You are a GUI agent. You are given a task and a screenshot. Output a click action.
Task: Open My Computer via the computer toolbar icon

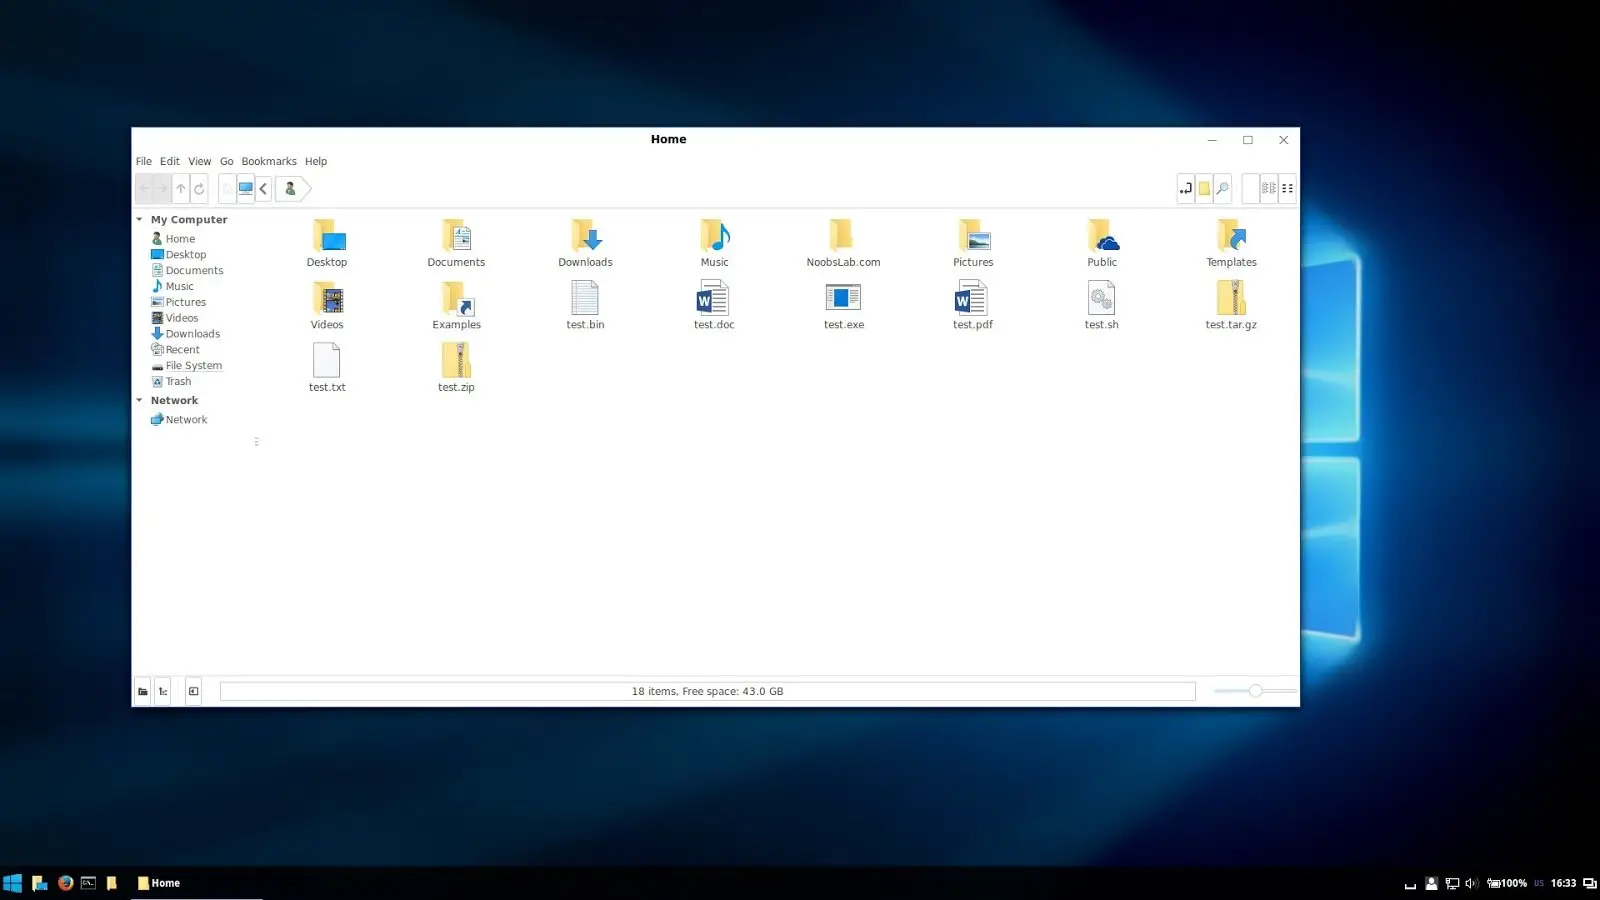coord(246,188)
